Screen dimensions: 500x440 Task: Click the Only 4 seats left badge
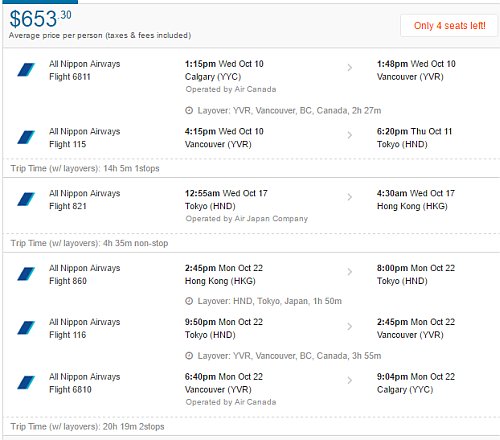(x=449, y=26)
